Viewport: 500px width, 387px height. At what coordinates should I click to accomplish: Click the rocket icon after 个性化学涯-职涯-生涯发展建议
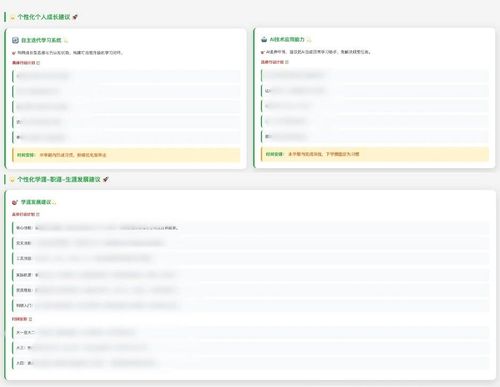pyautogui.click(x=106, y=179)
